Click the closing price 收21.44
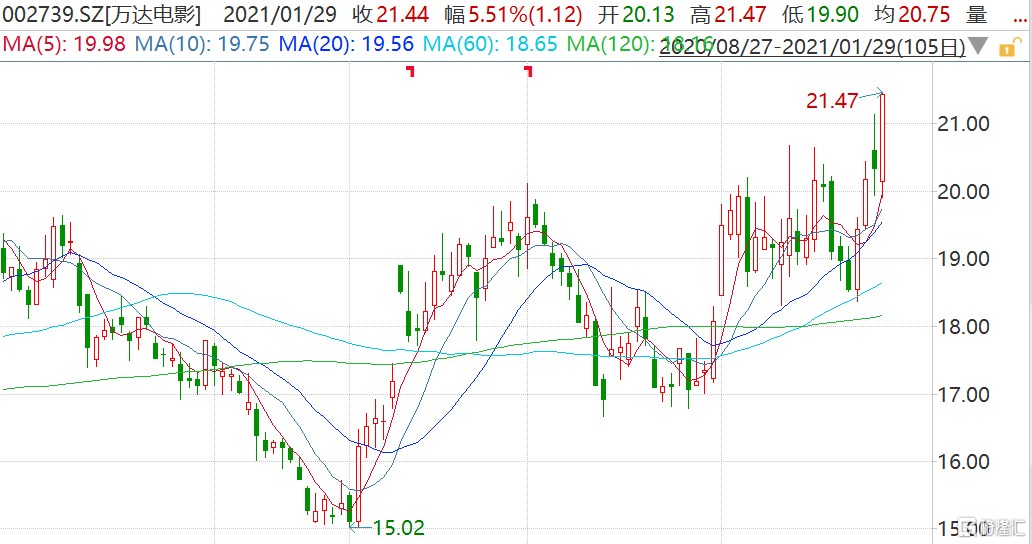This screenshot has width=1032, height=544. click(x=390, y=14)
